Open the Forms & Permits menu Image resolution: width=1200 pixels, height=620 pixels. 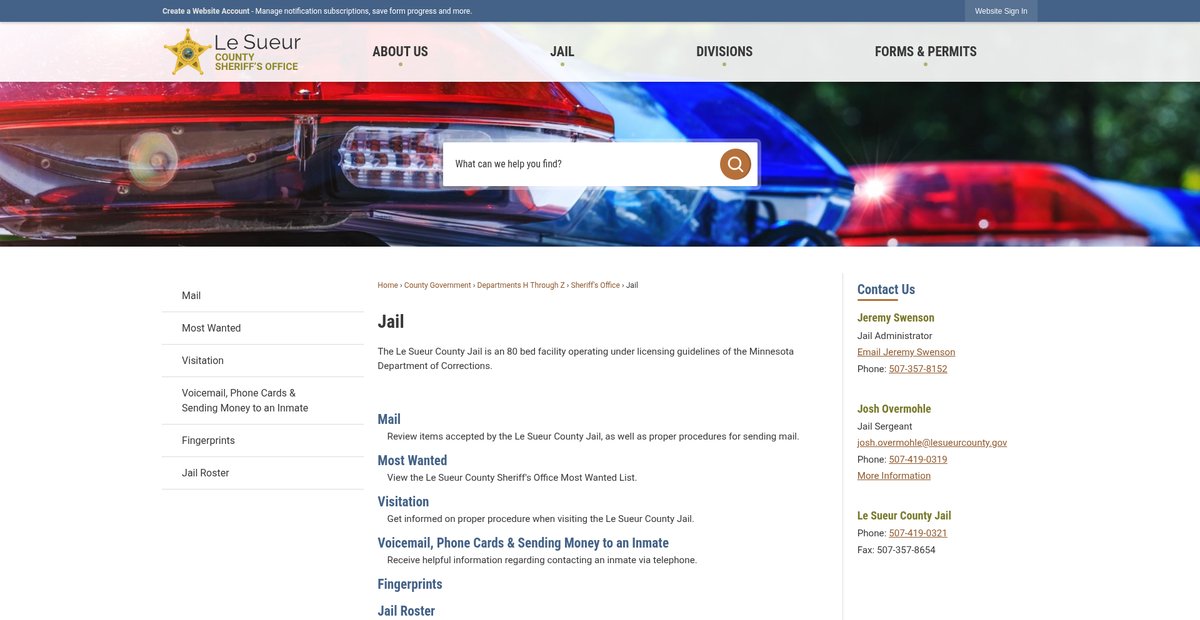click(x=925, y=52)
